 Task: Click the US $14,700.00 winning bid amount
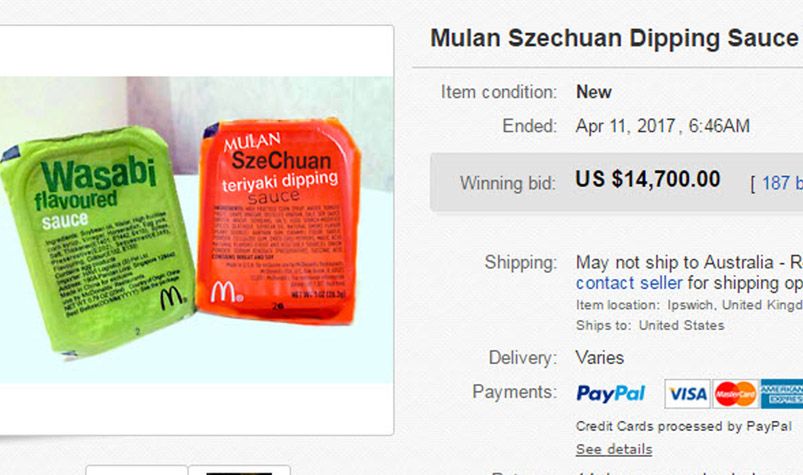coord(648,179)
